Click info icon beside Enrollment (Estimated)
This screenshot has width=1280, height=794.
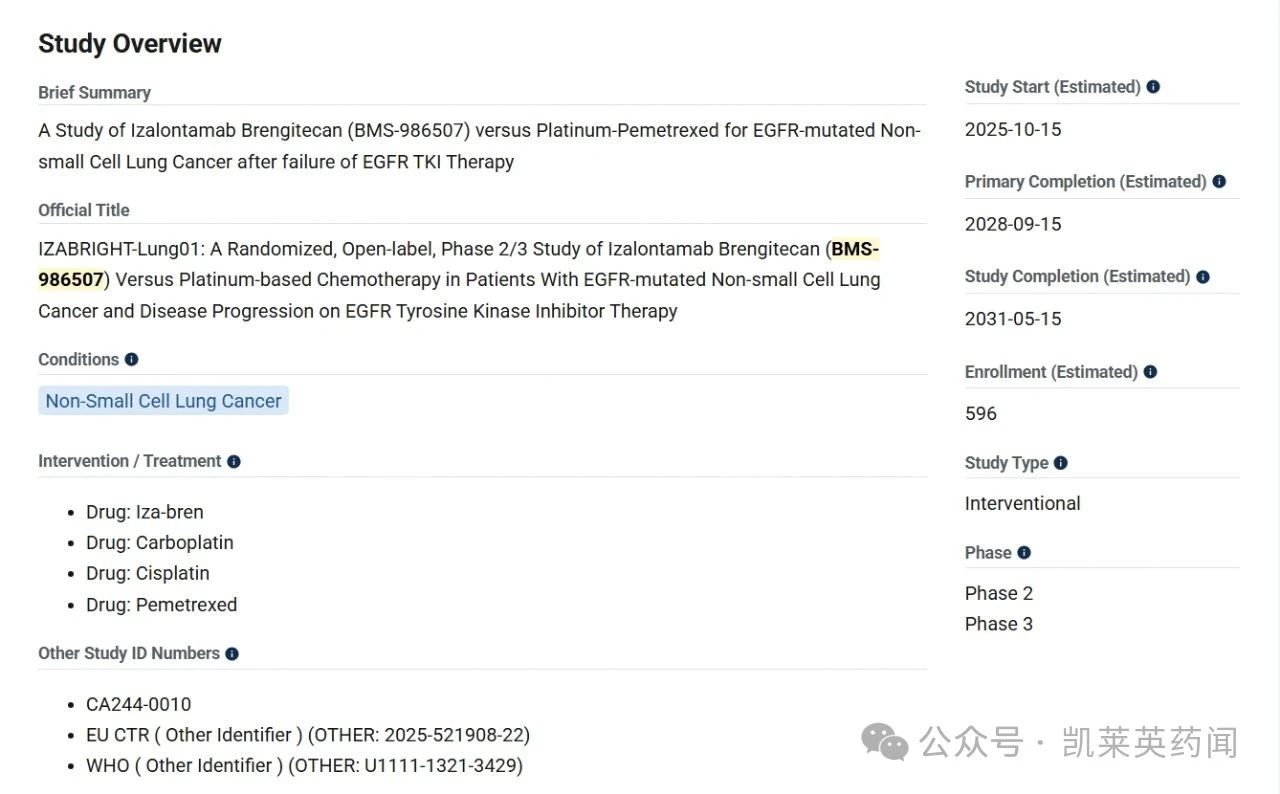tap(1150, 372)
